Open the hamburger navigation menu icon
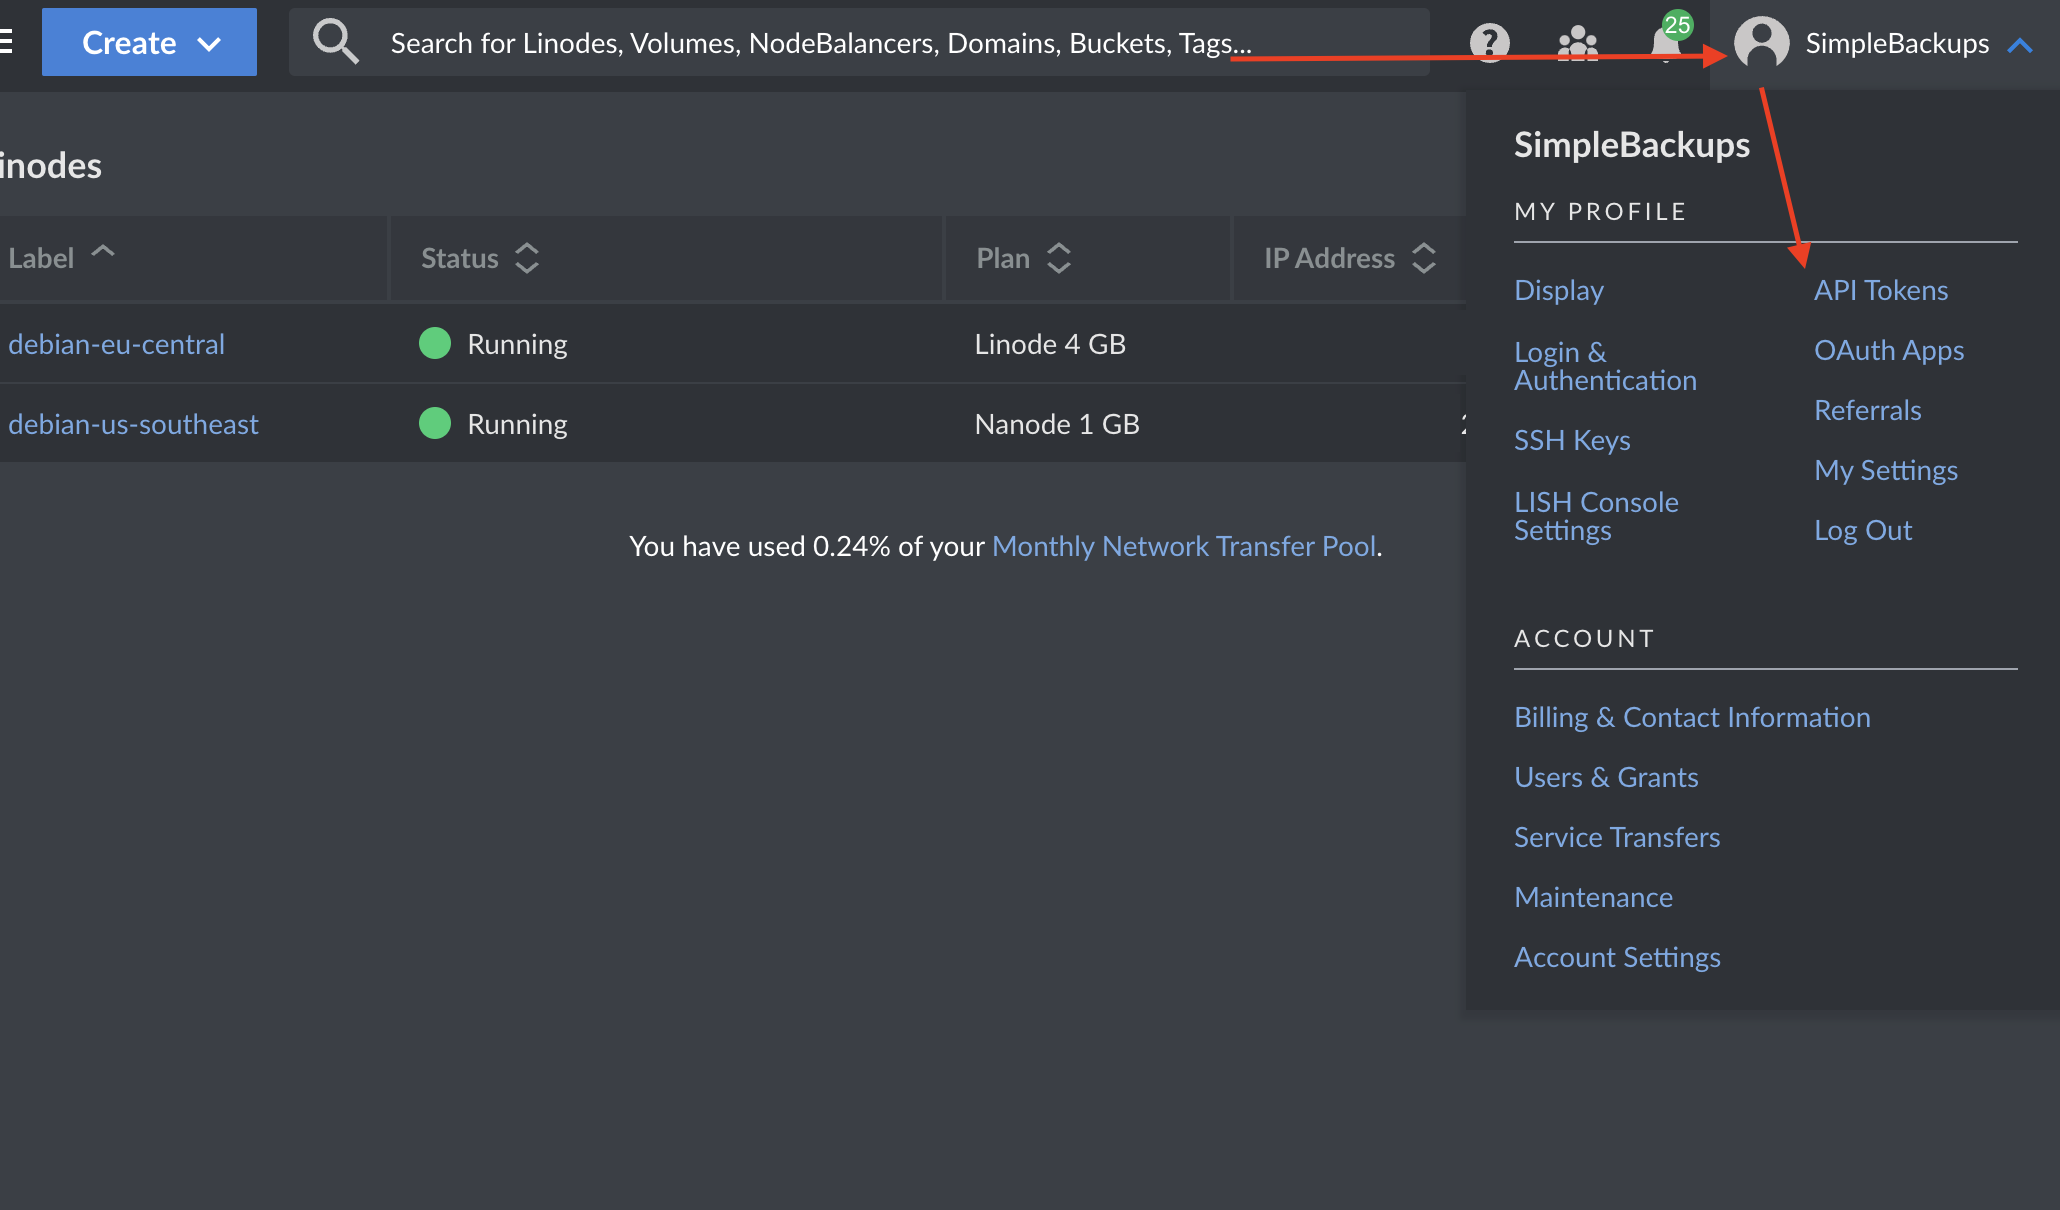Image resolution: width=2060 pixels, height=1210 pixels. (x=6, y=42)
